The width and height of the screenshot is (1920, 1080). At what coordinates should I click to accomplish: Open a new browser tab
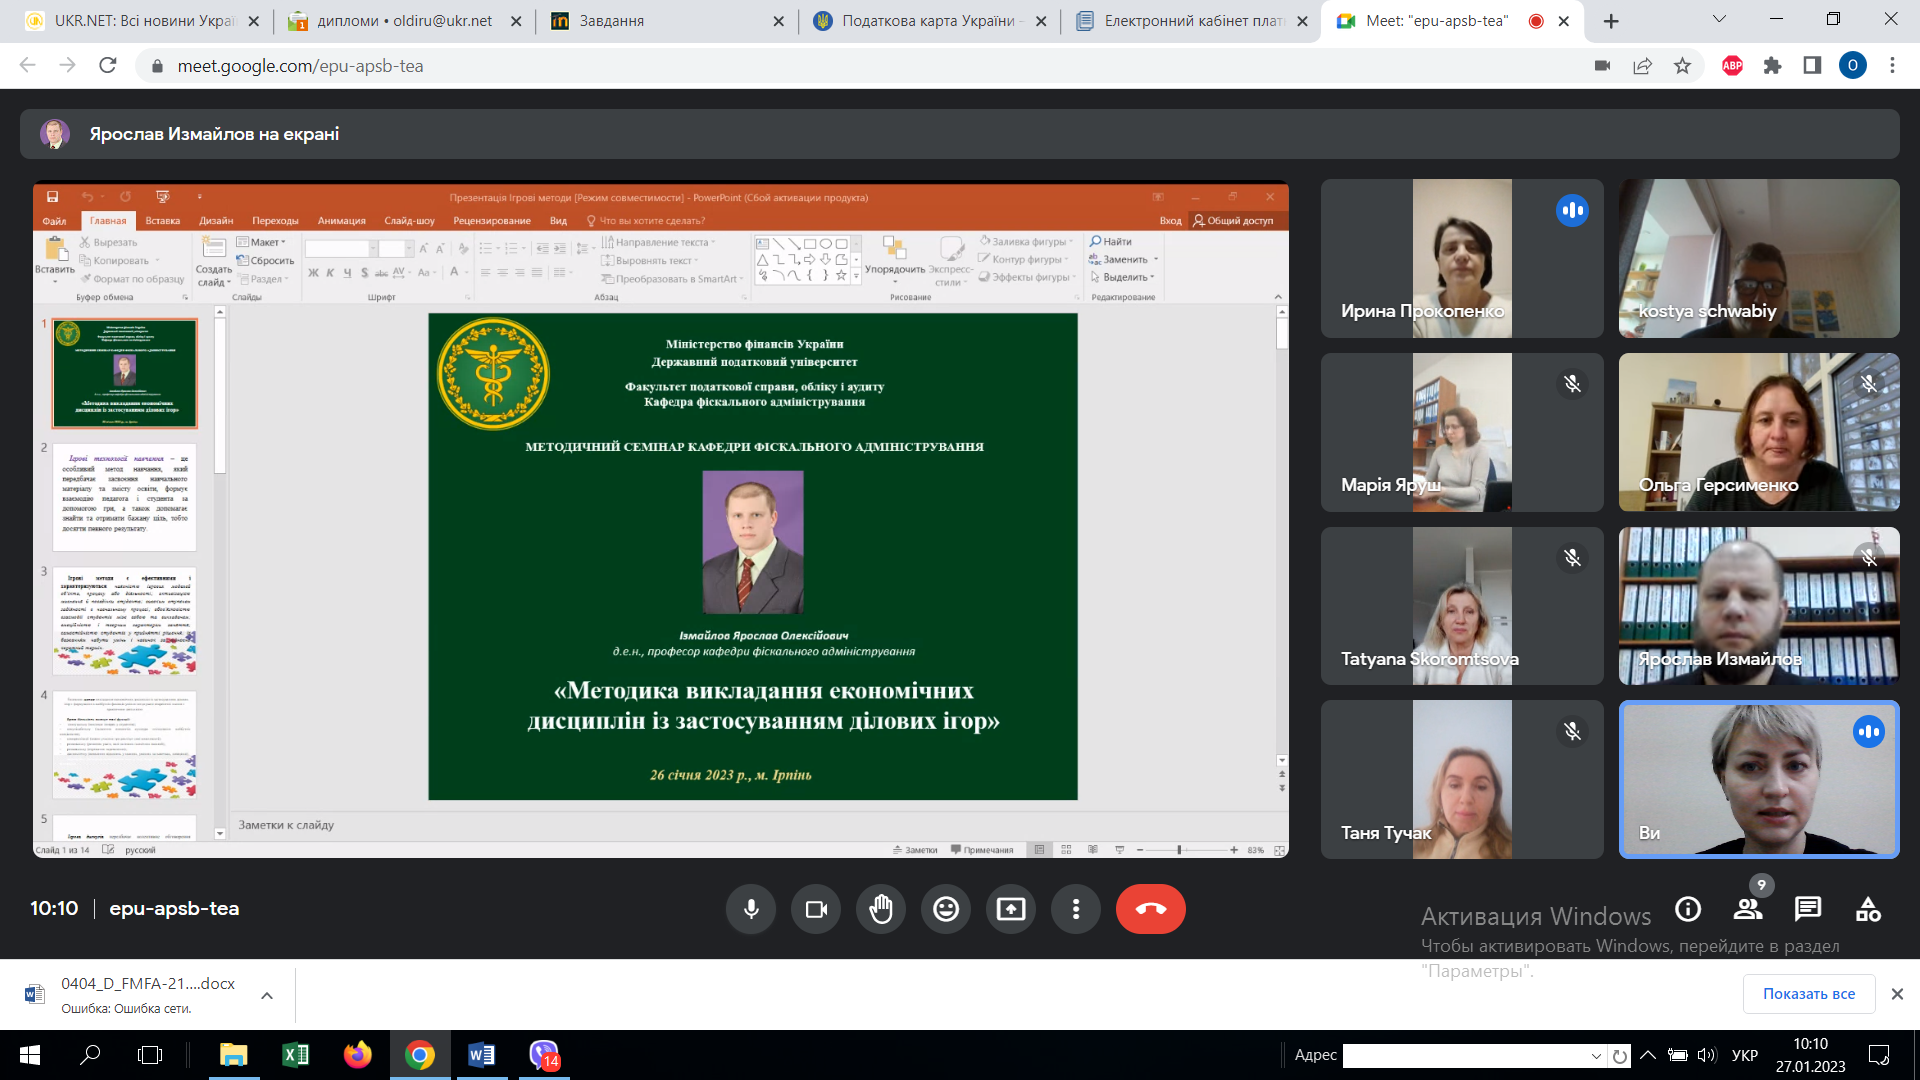tap(1611, 21)
